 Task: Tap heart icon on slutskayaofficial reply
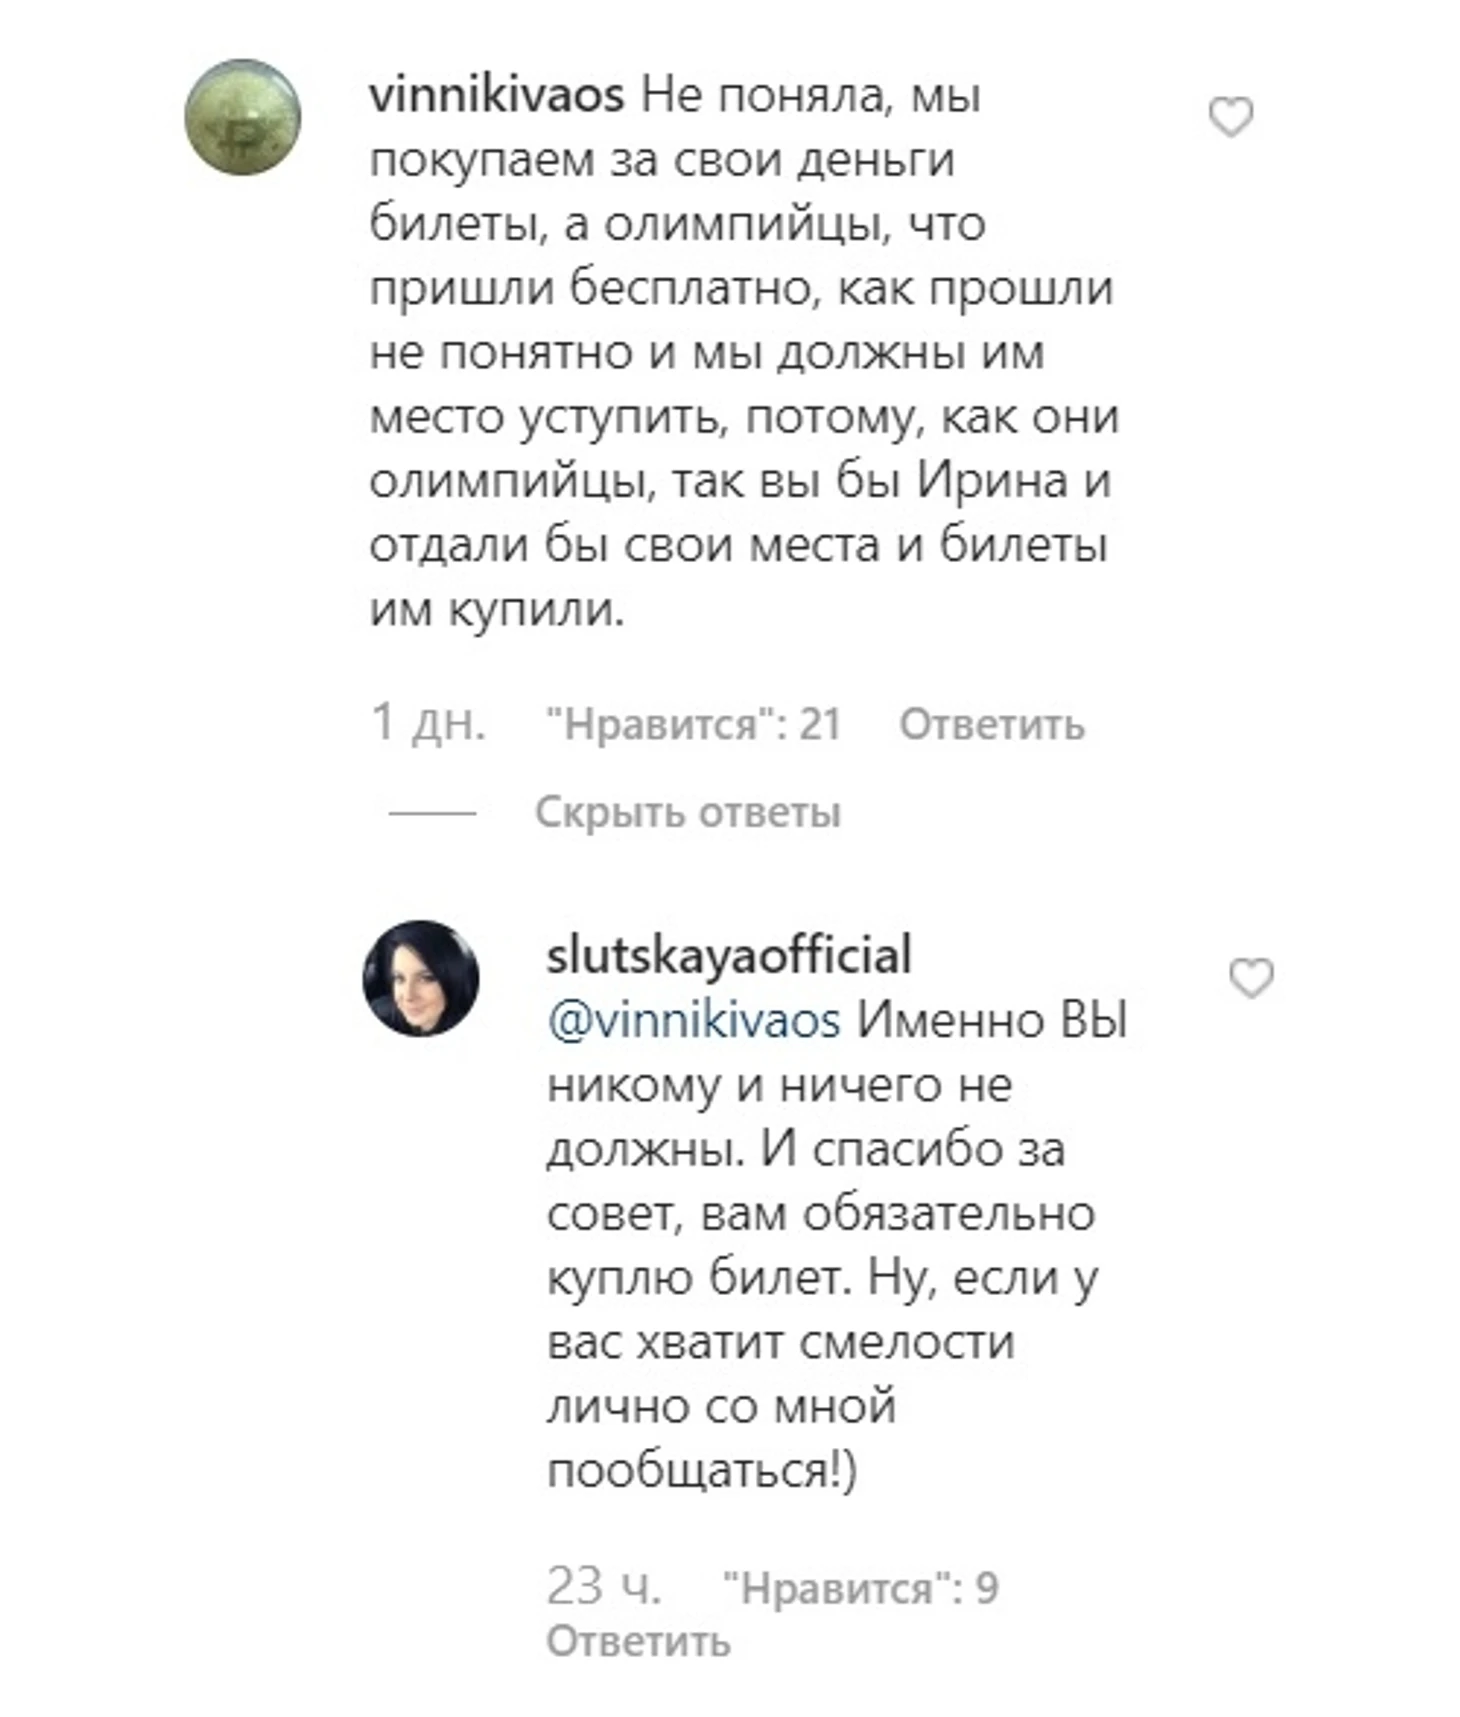[1251, 978]
